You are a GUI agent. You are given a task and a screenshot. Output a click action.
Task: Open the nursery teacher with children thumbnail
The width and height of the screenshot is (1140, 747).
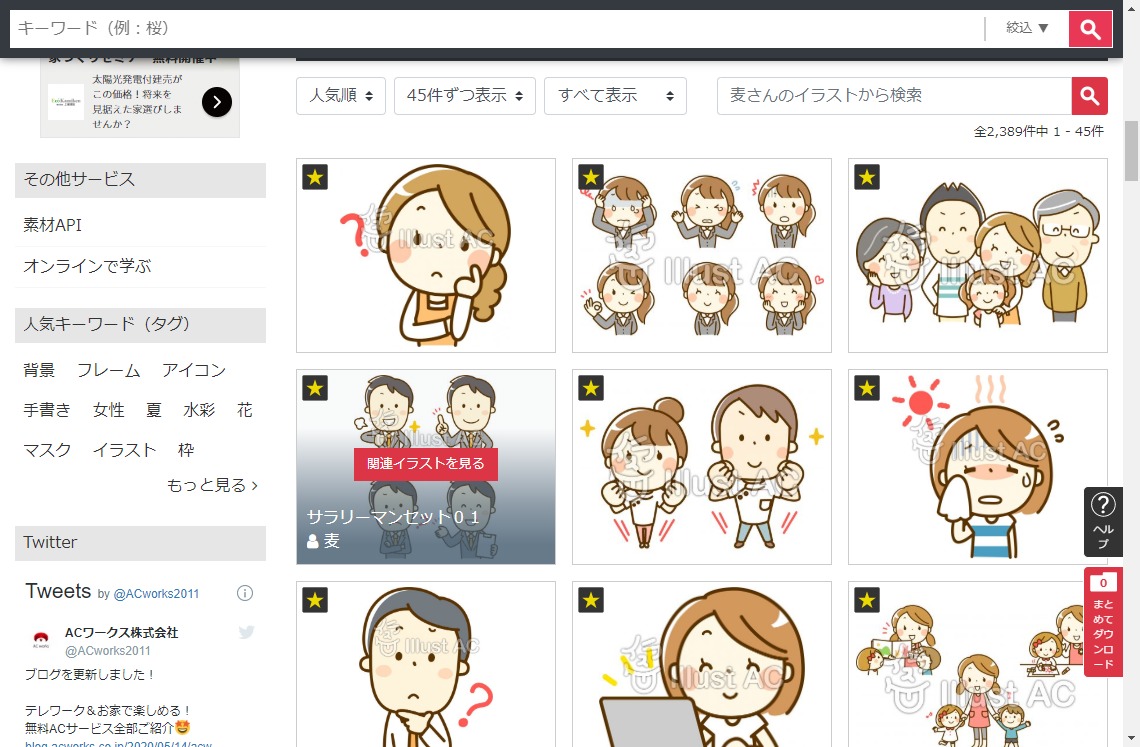[x=978, y=664]
